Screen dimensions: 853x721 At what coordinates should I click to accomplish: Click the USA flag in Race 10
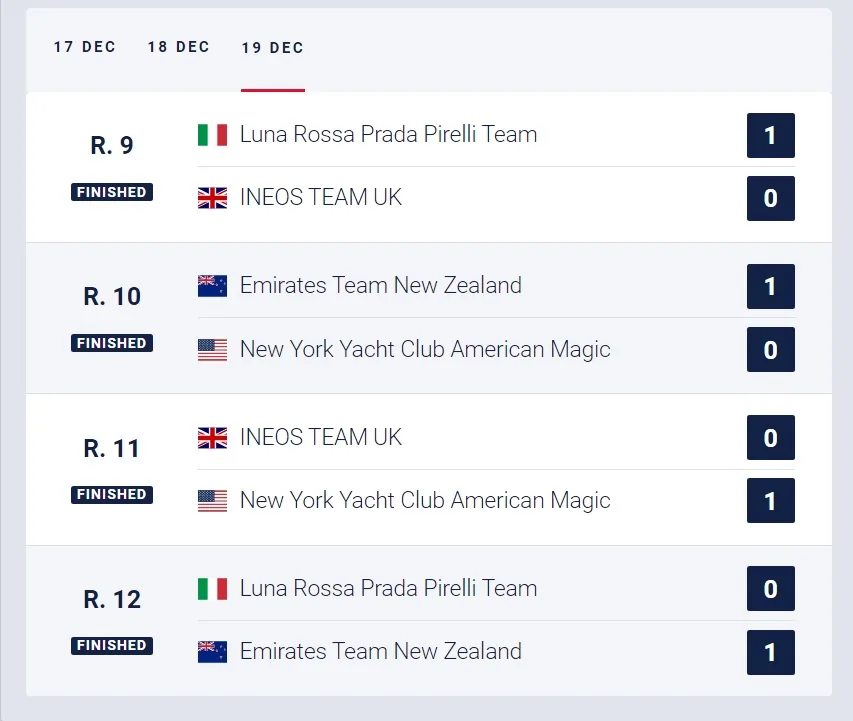point(212,350)
